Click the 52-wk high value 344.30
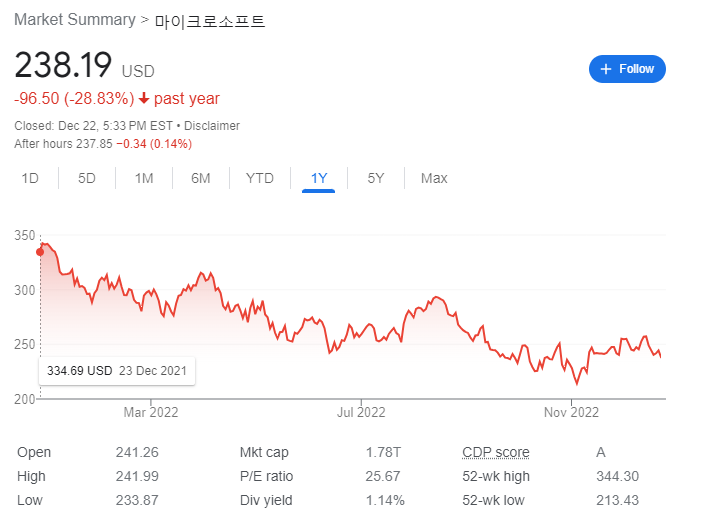 tap(617, 476)
